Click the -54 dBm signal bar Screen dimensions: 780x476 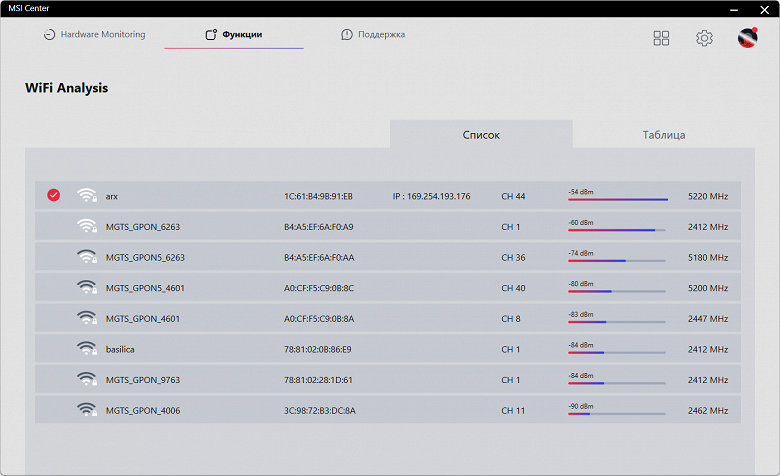coord(618,199)
